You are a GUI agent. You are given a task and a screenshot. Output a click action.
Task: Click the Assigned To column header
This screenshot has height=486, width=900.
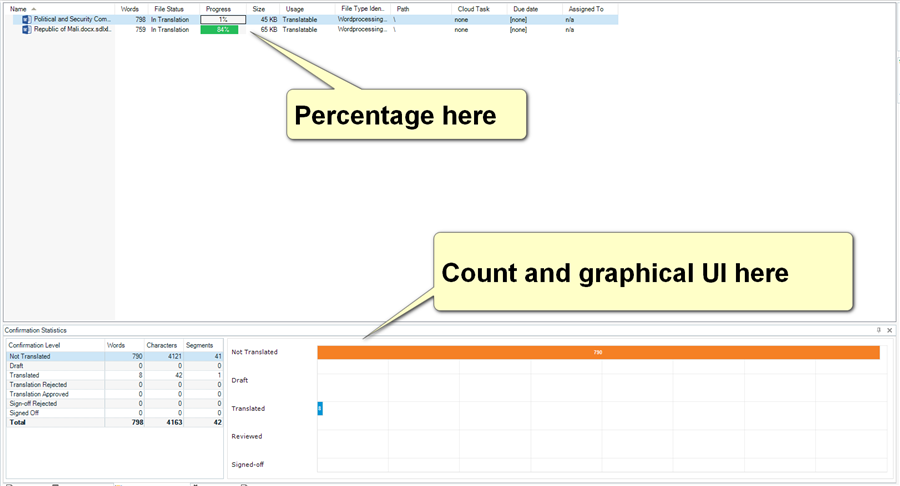[x=586, y=9]
